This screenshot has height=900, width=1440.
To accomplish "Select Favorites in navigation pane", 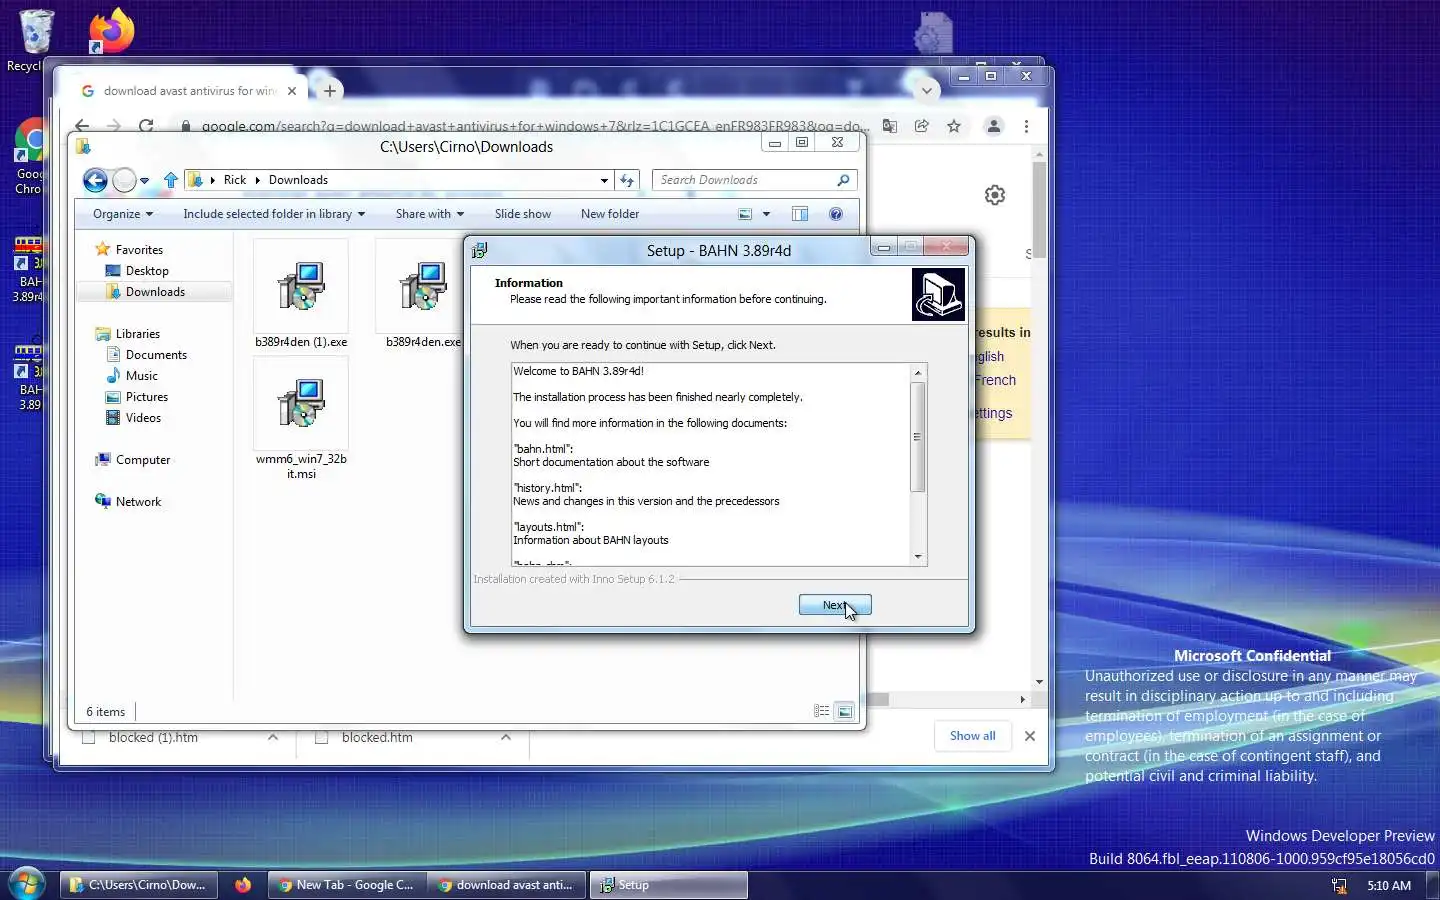I will [139, 250].
